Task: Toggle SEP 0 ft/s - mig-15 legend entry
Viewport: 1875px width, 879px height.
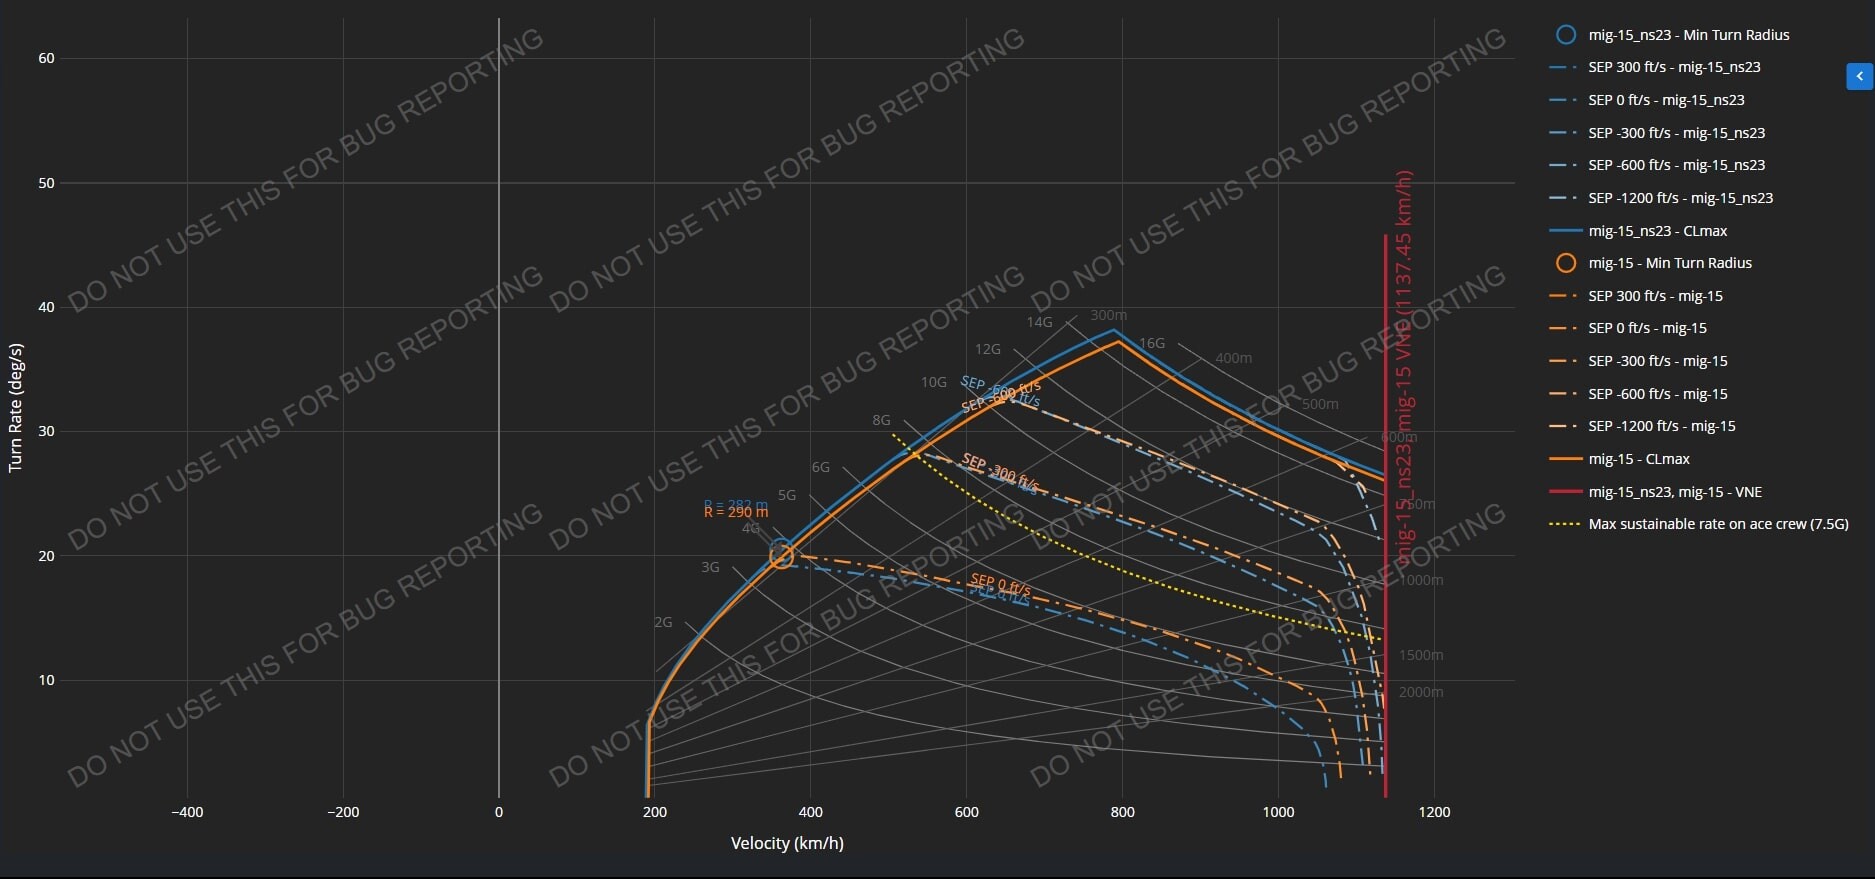Action: pyautogui.click(x=1647, y=328)
